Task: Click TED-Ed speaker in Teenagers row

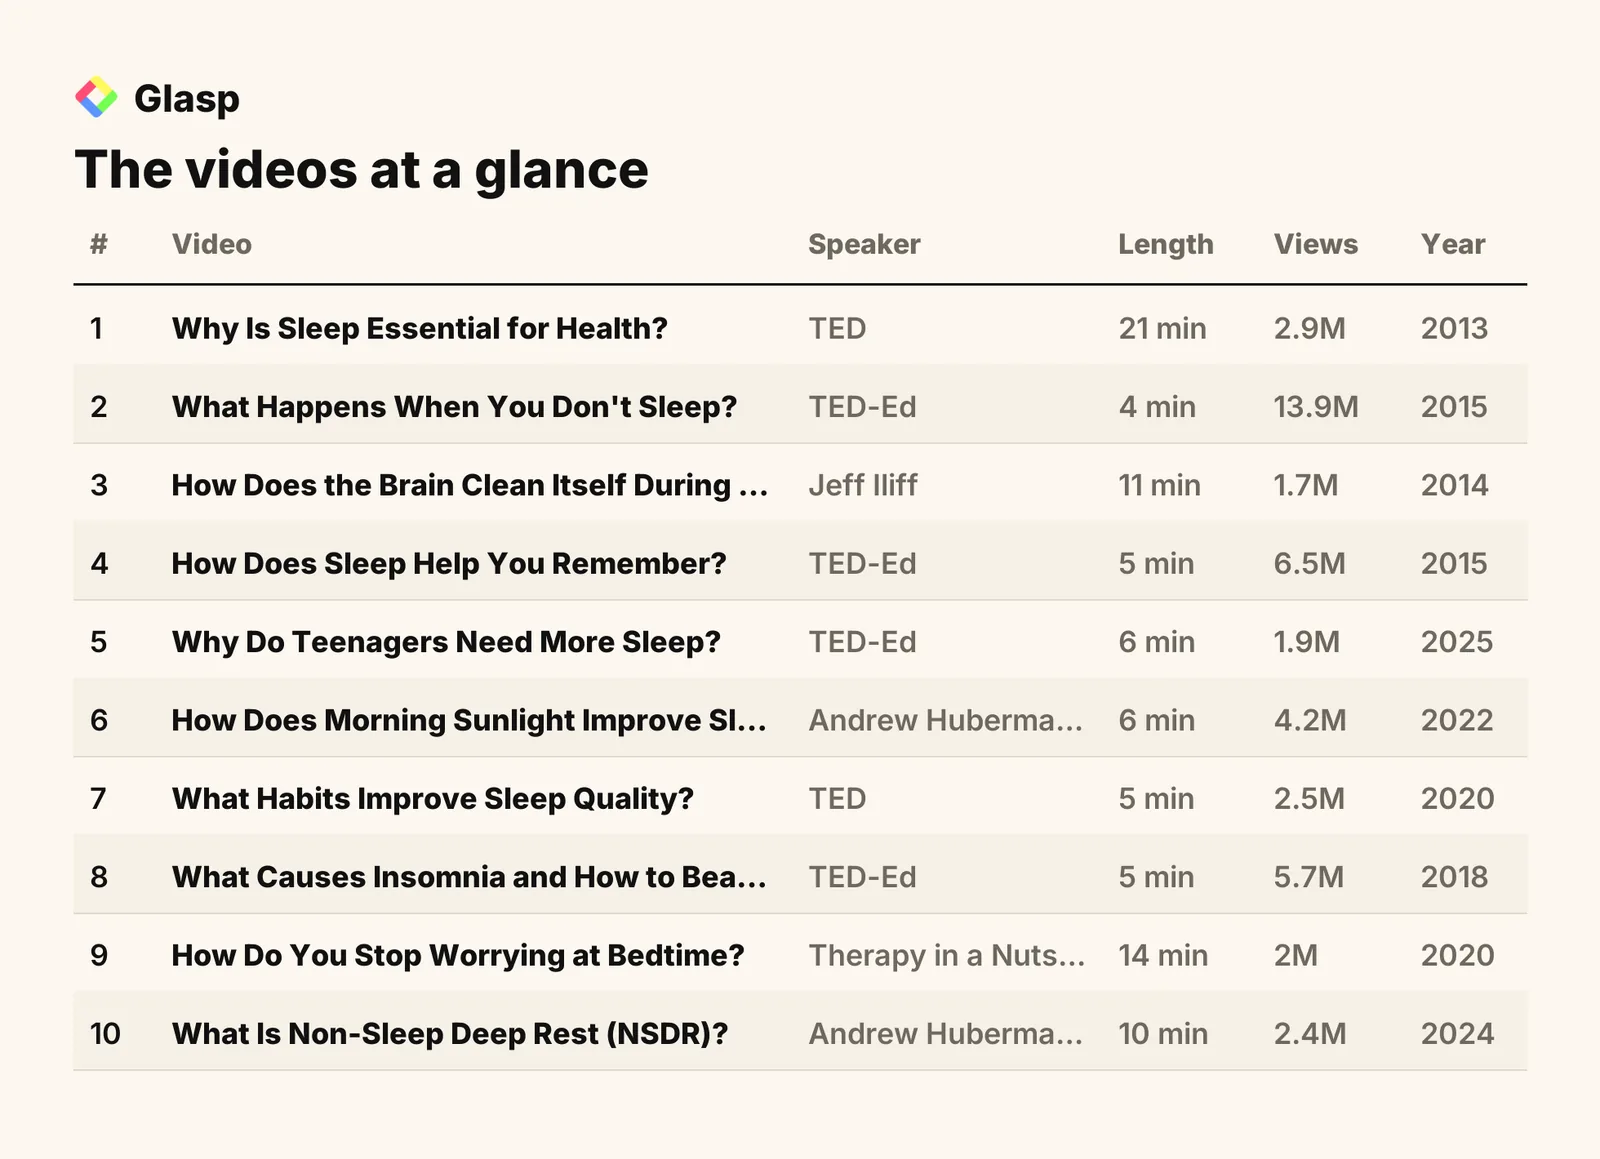Action: point(863,642)
